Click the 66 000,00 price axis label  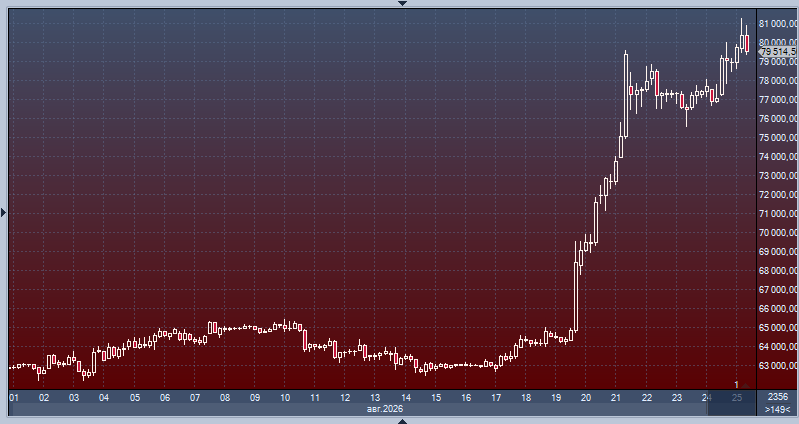click(778, 309)
